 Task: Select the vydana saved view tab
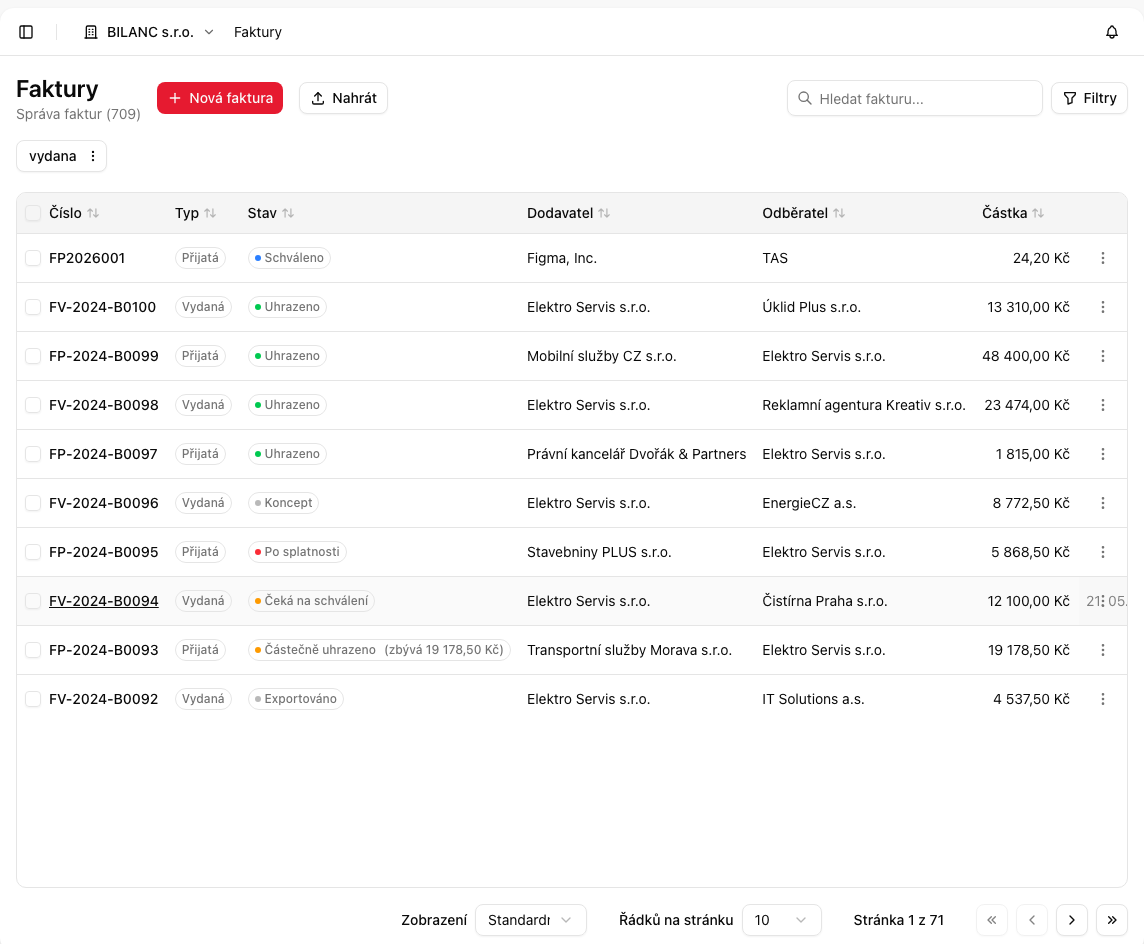53,156
